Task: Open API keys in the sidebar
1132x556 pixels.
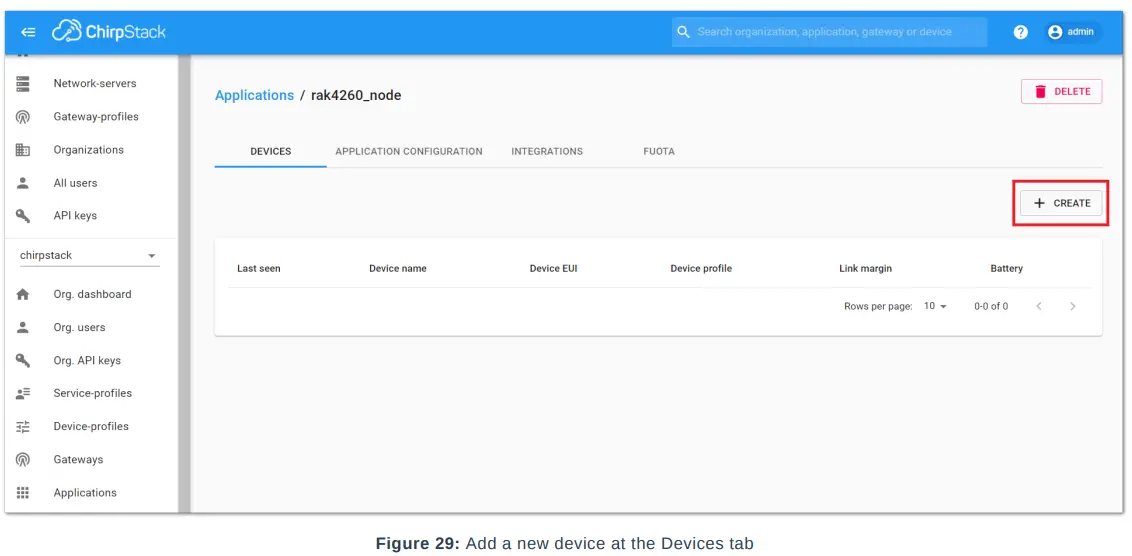Action: pyautogui.click(x=91, y=215)
